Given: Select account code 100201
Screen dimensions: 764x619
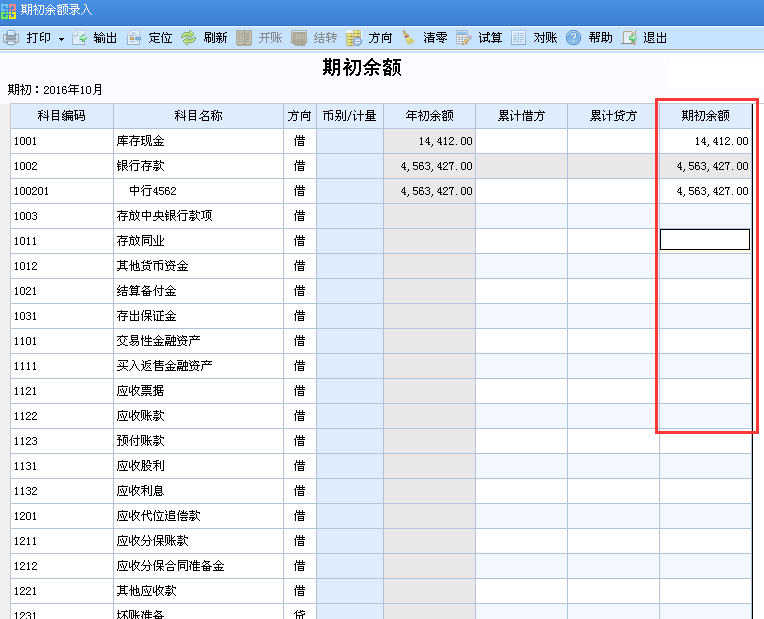Looking at the screenshot, I should click(x=31, y=191).
